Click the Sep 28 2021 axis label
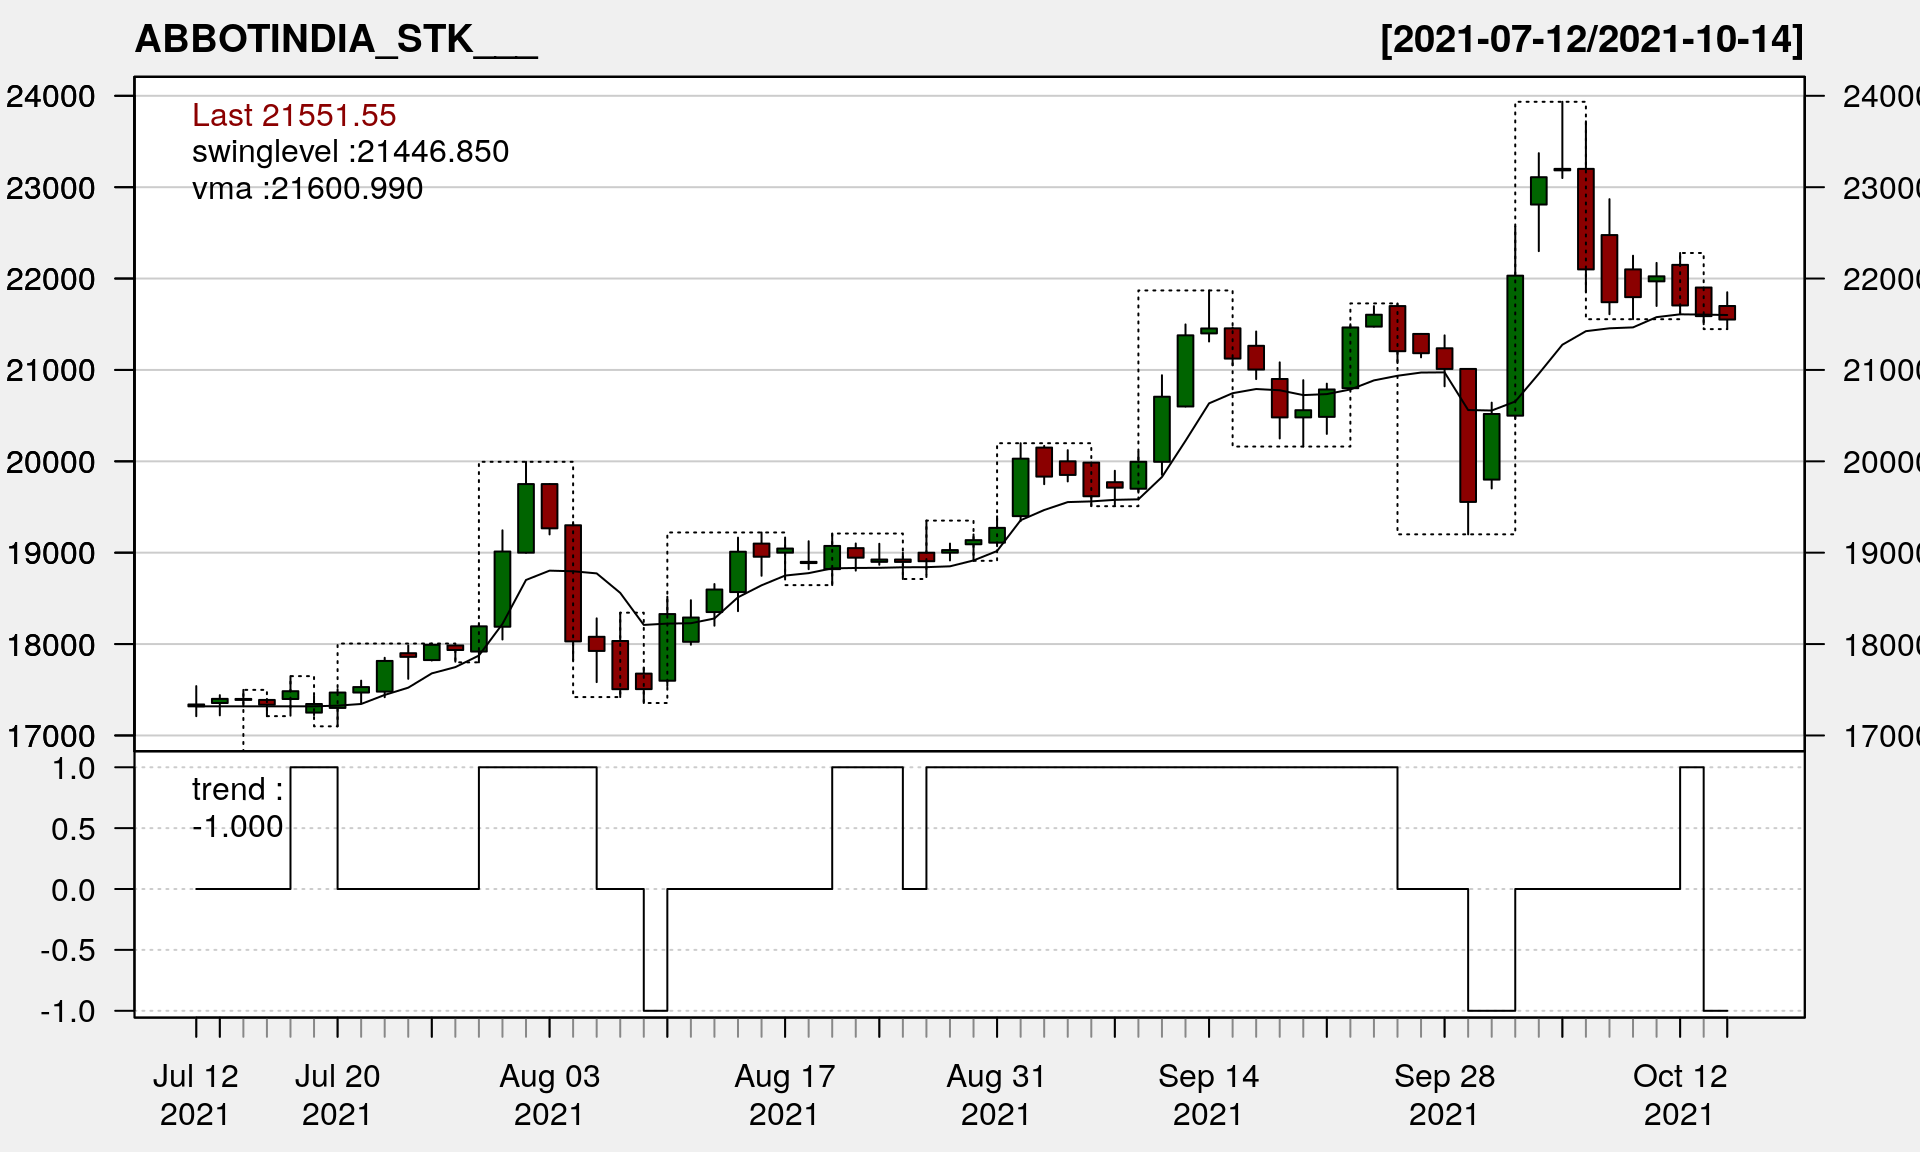Image resolution: width=1920 pixels, height=1152 pixels. [x=1444, y=1094]
